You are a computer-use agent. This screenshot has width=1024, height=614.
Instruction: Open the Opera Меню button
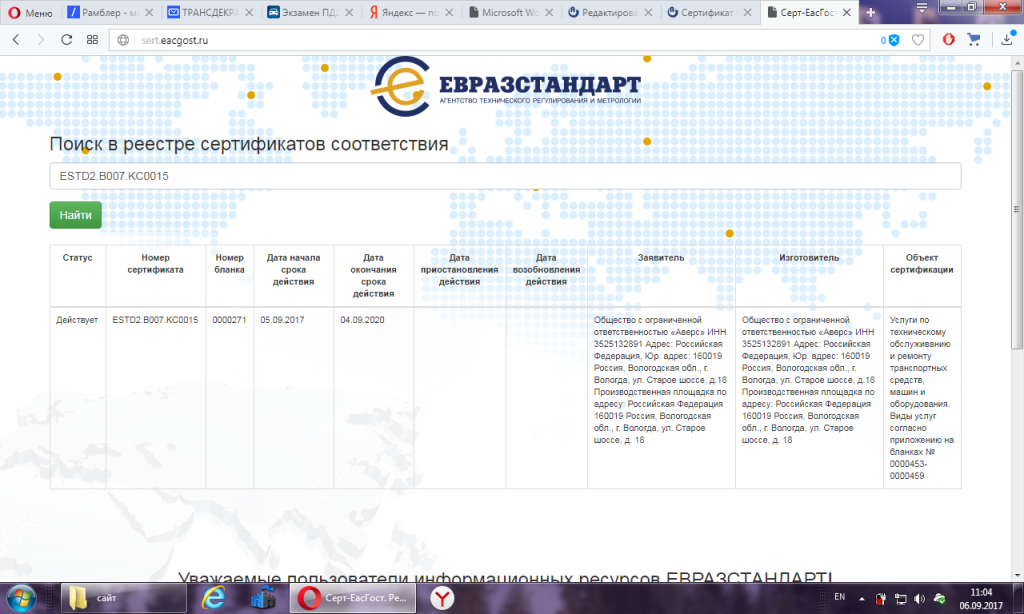pos(30,12)
